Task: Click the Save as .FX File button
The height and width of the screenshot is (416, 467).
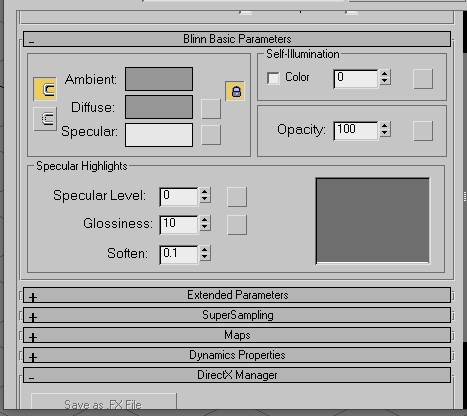Action: click(104, 402)
